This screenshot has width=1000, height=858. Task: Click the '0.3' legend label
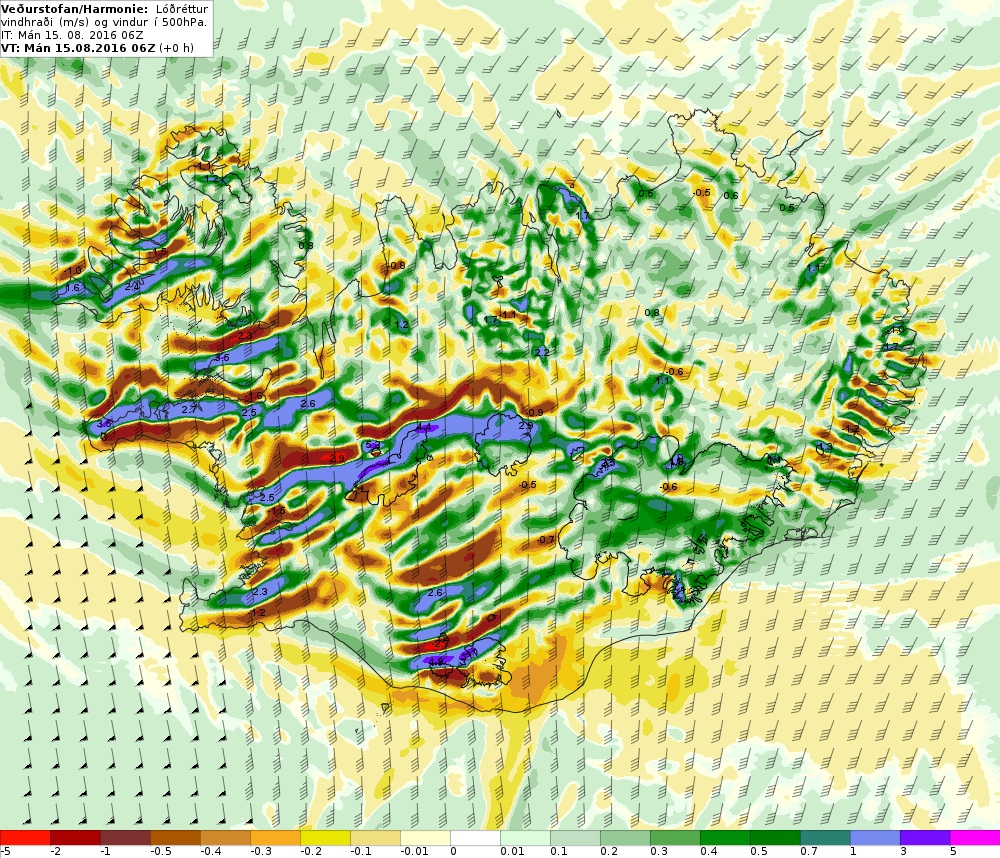click(x=659, y=851)
